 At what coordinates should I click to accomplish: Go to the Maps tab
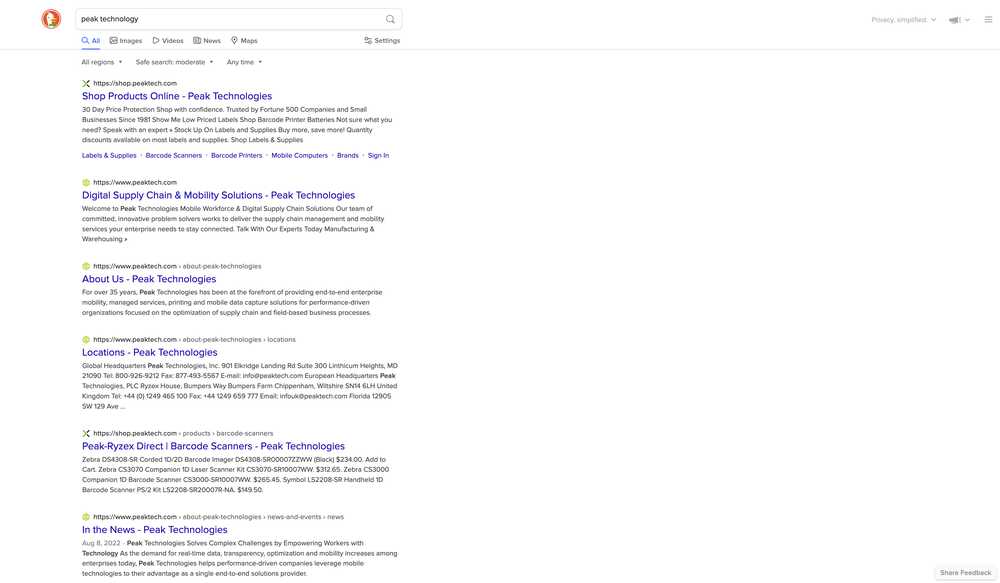click(244, 41)
